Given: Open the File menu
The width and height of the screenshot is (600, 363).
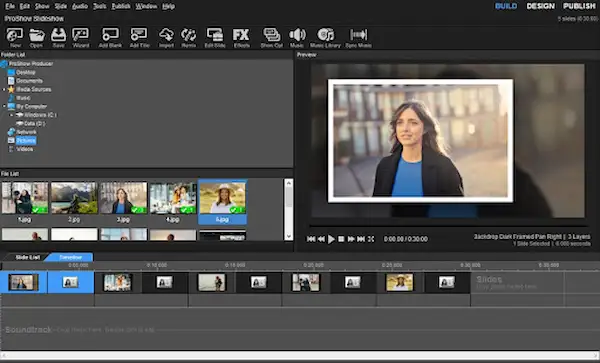Looking at the screenshot, I should coord(10,7).
